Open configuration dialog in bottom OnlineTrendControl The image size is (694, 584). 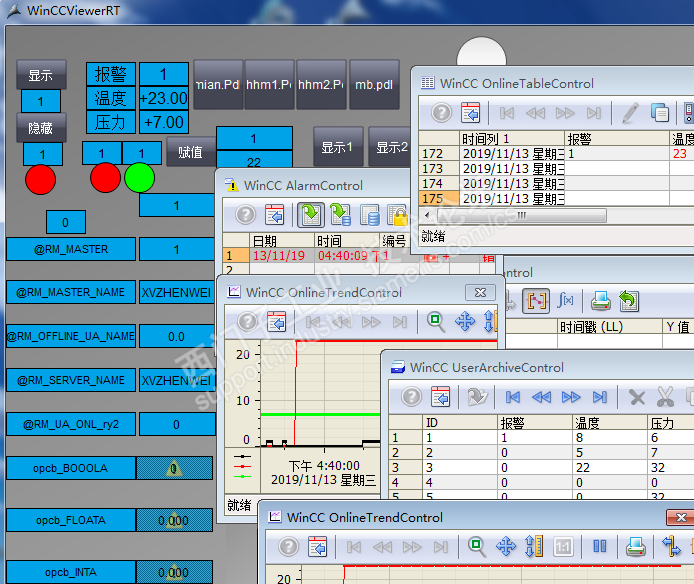pyautogui.click(x=317, y=547)
